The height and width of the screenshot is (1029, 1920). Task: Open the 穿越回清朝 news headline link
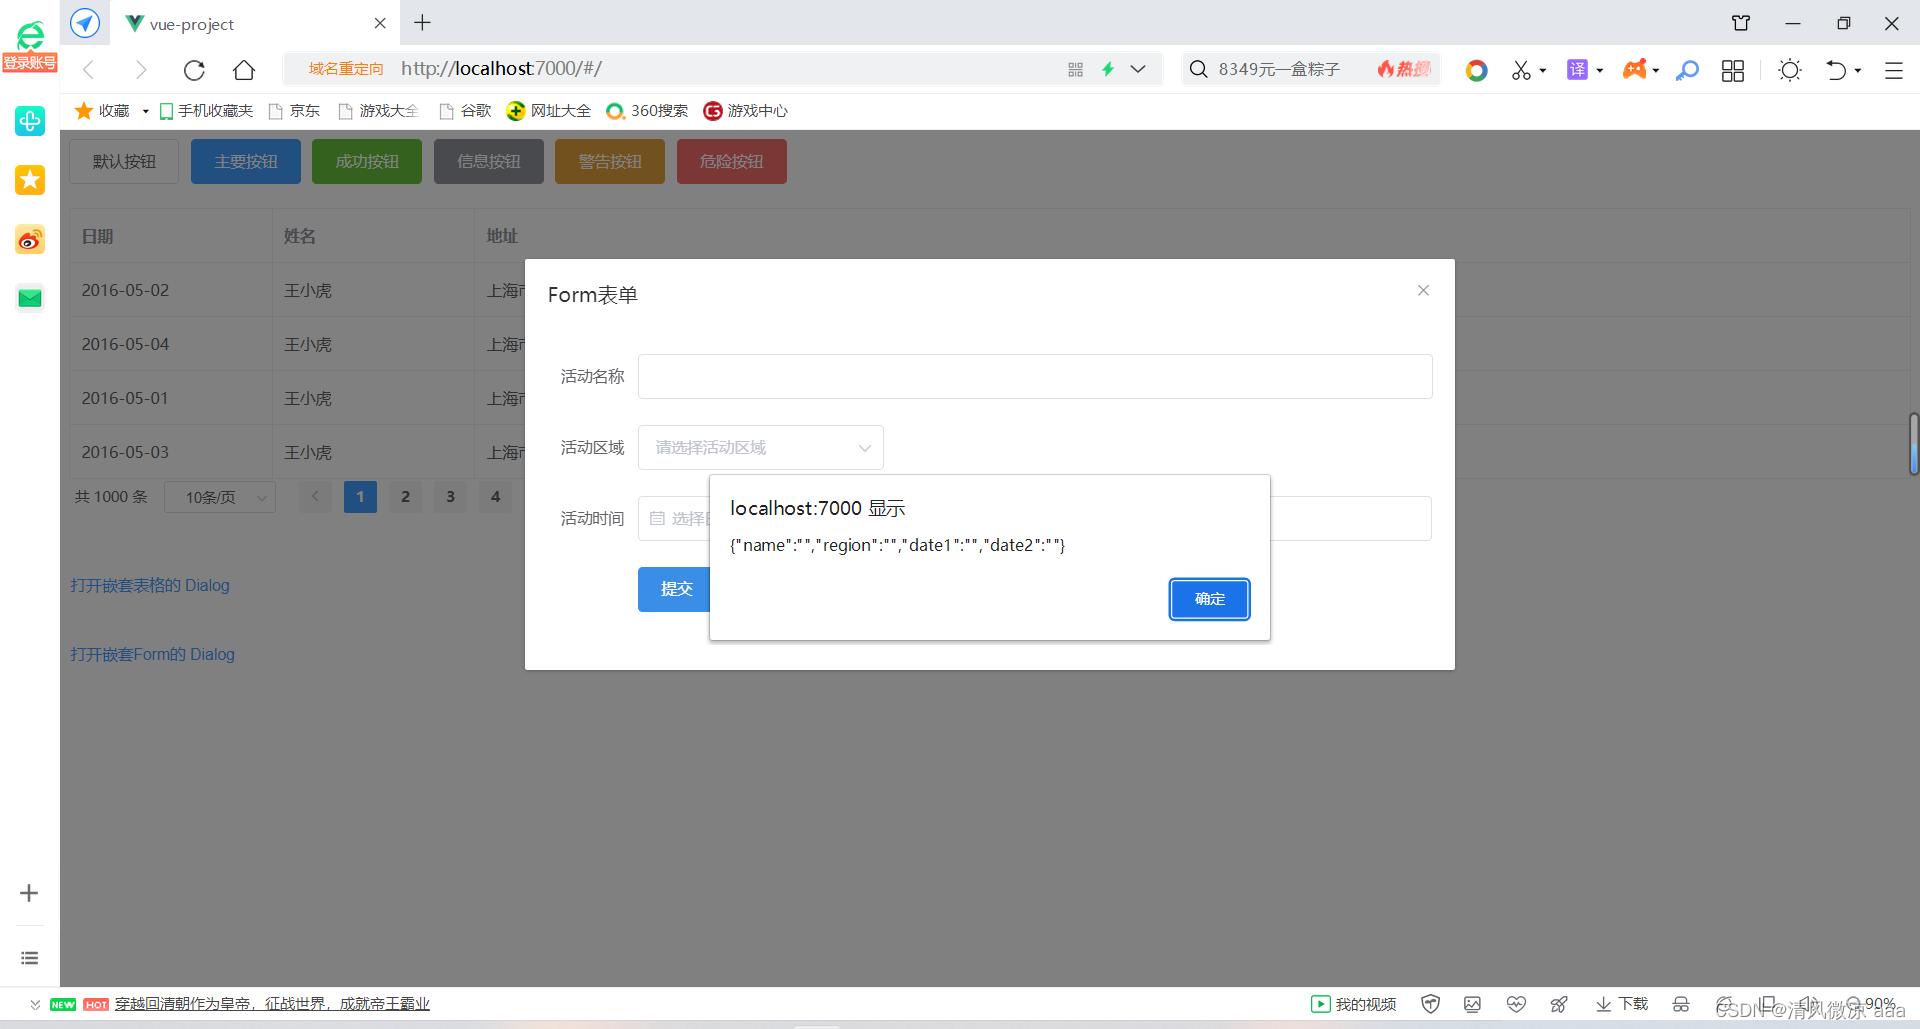pyautogui.click(x=272, y=1004)
